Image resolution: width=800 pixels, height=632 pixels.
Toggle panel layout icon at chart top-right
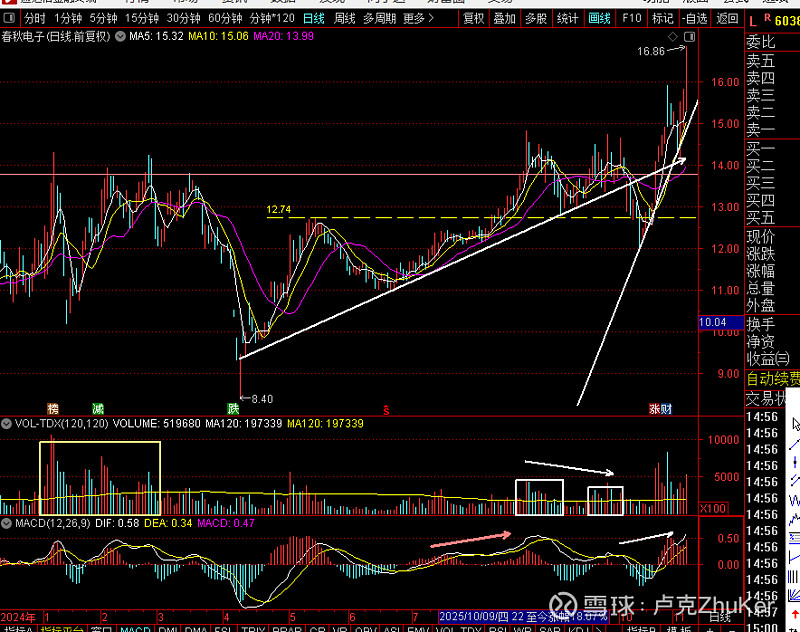(689, 36)
